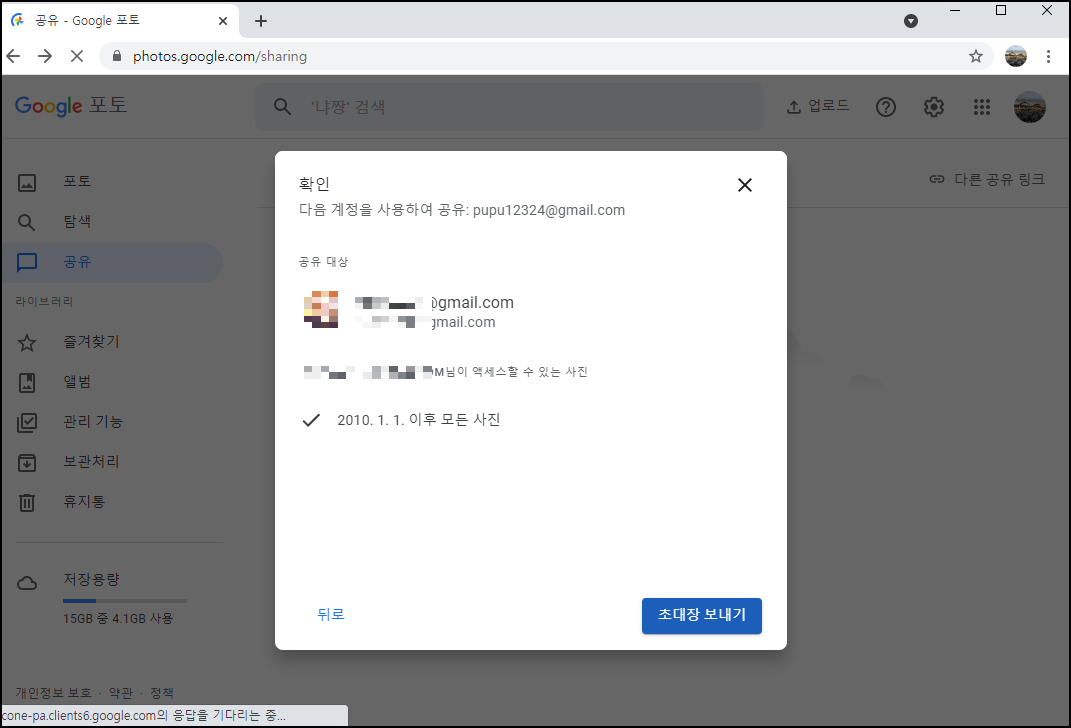Click the '나짱' 검색 search field
Screen dimensions: 1071x728
[510, 107]
